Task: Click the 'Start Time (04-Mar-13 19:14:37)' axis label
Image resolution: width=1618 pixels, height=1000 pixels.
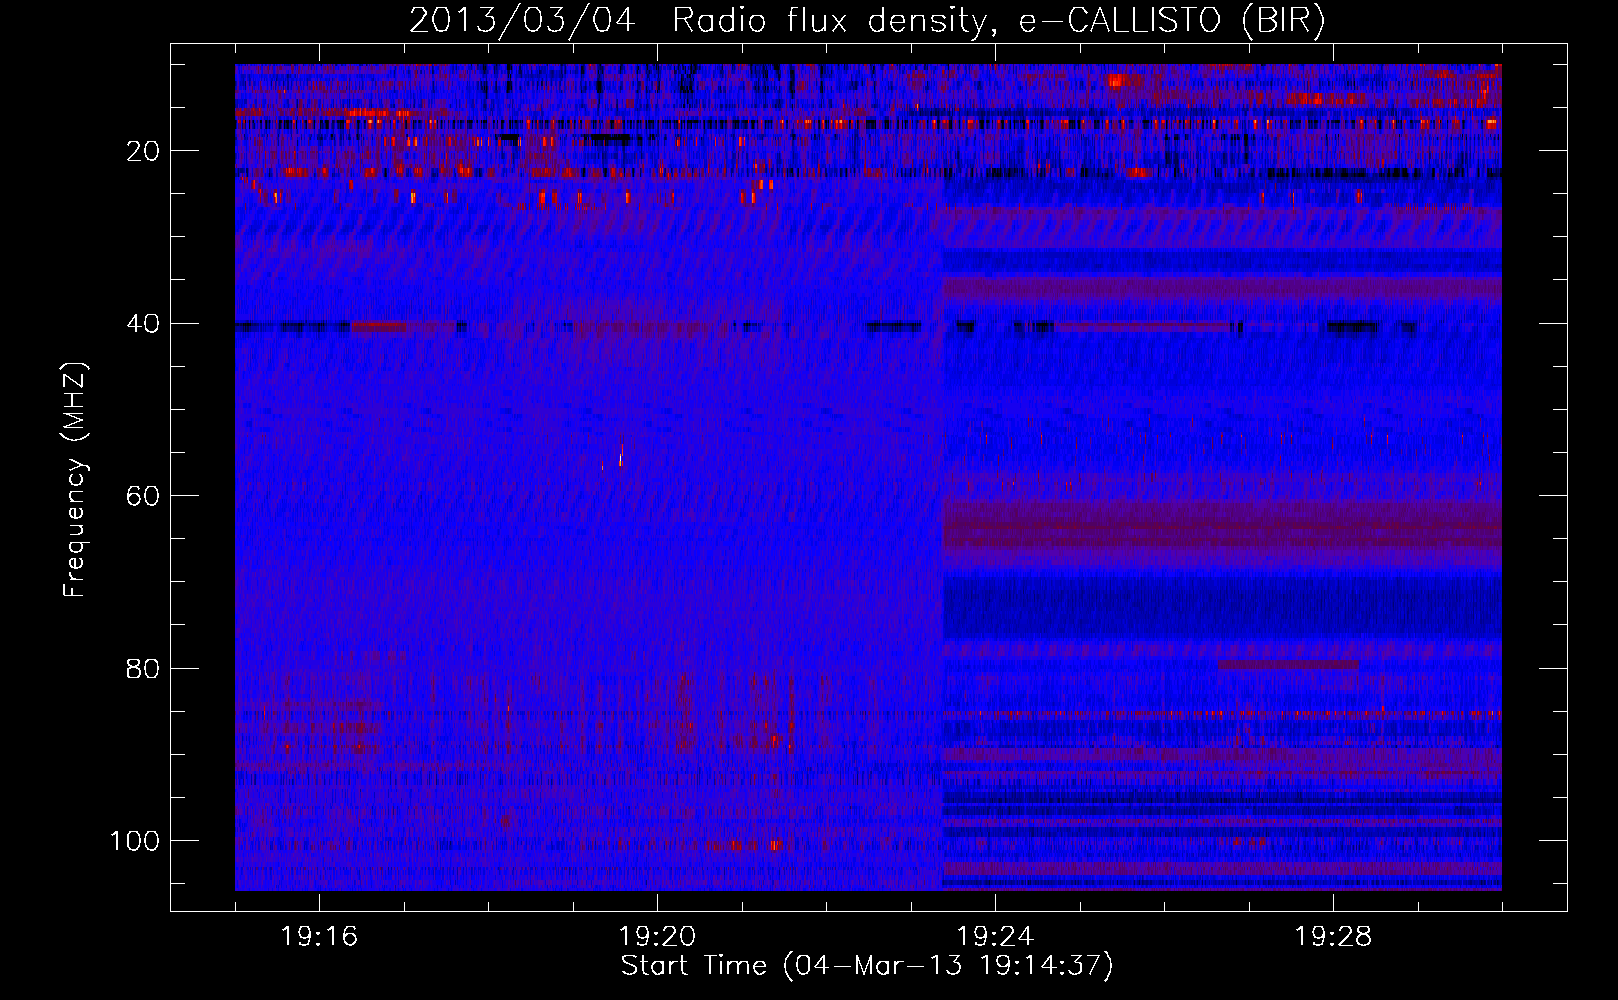Action: (867, 966)
